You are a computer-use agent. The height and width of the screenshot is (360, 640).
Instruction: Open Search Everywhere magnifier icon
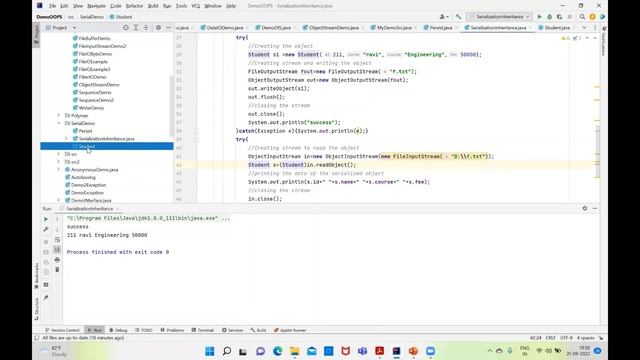point(582,17)
